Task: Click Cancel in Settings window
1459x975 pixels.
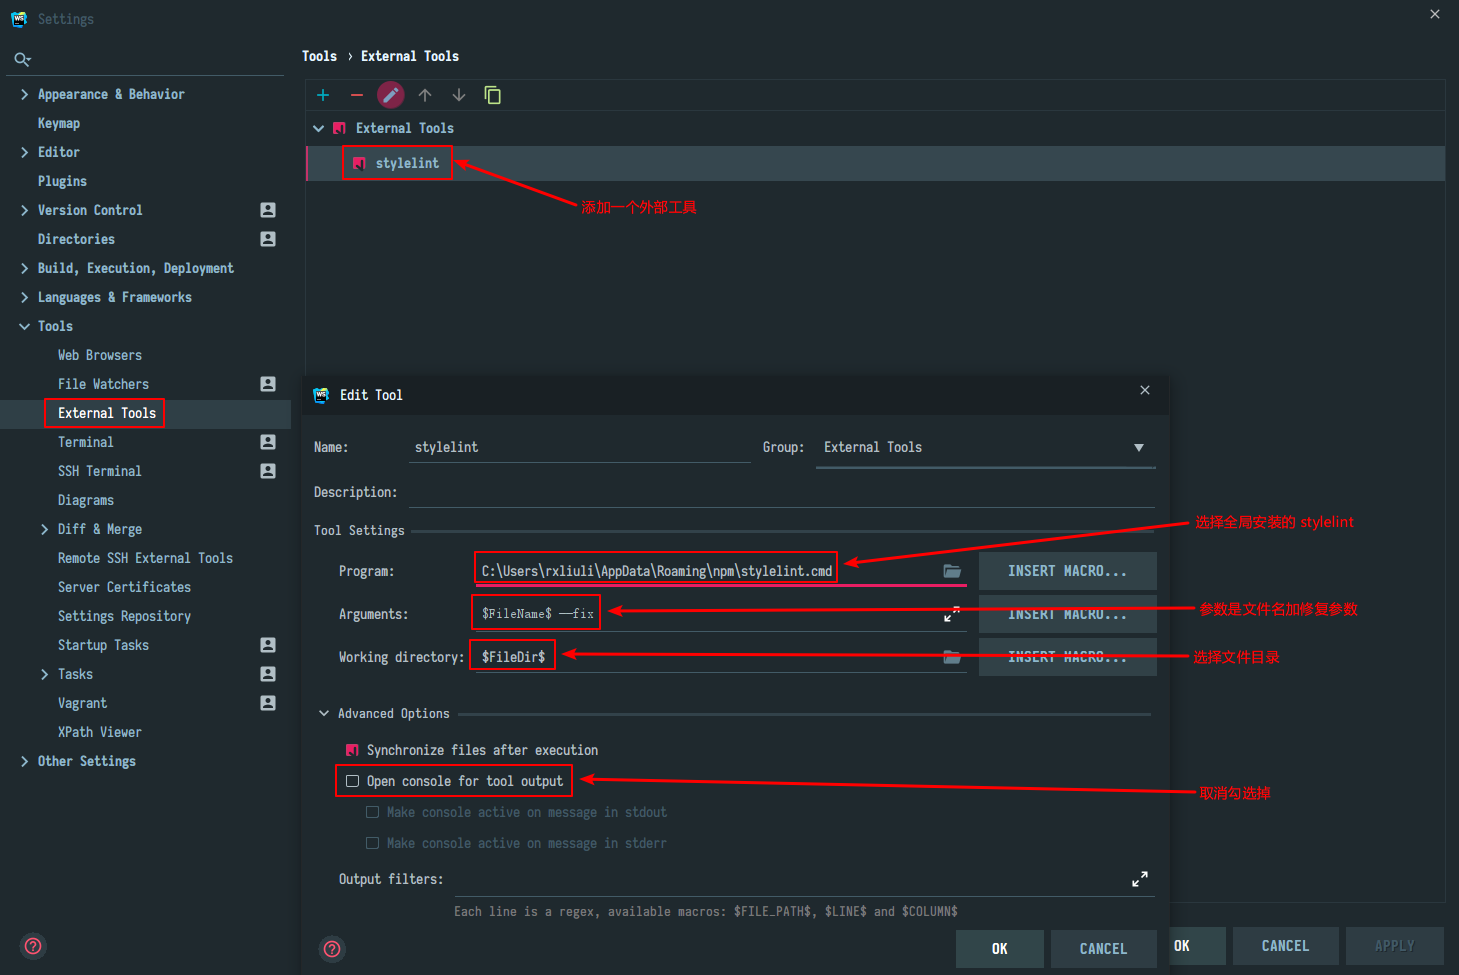Action: (x=1285, y=946)
